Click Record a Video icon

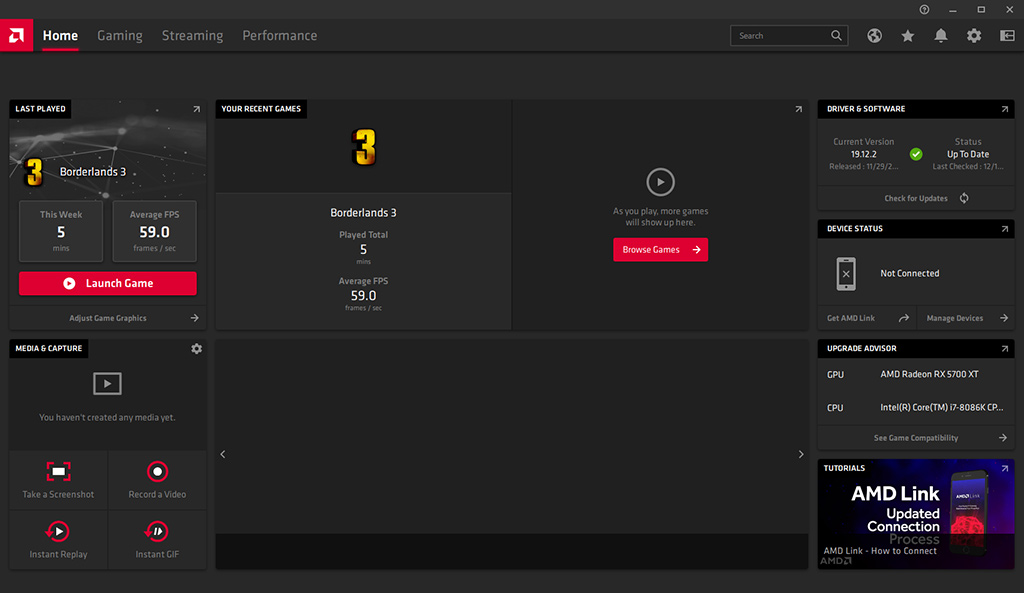tap(157, 472)
